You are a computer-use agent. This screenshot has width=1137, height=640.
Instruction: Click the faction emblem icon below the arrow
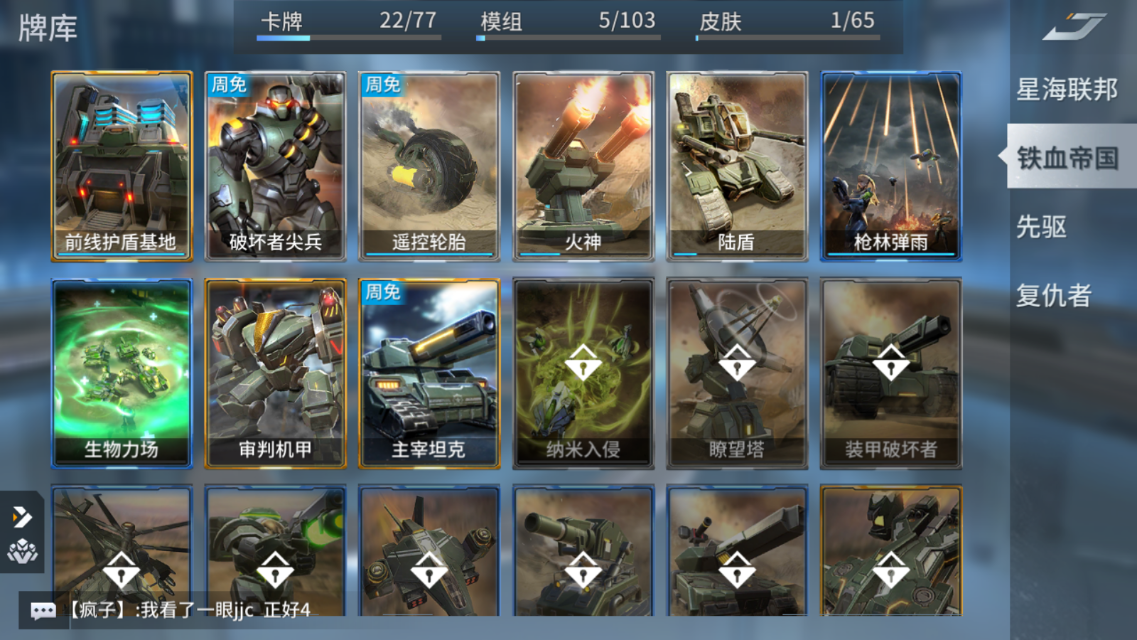[x=22, y=552]
